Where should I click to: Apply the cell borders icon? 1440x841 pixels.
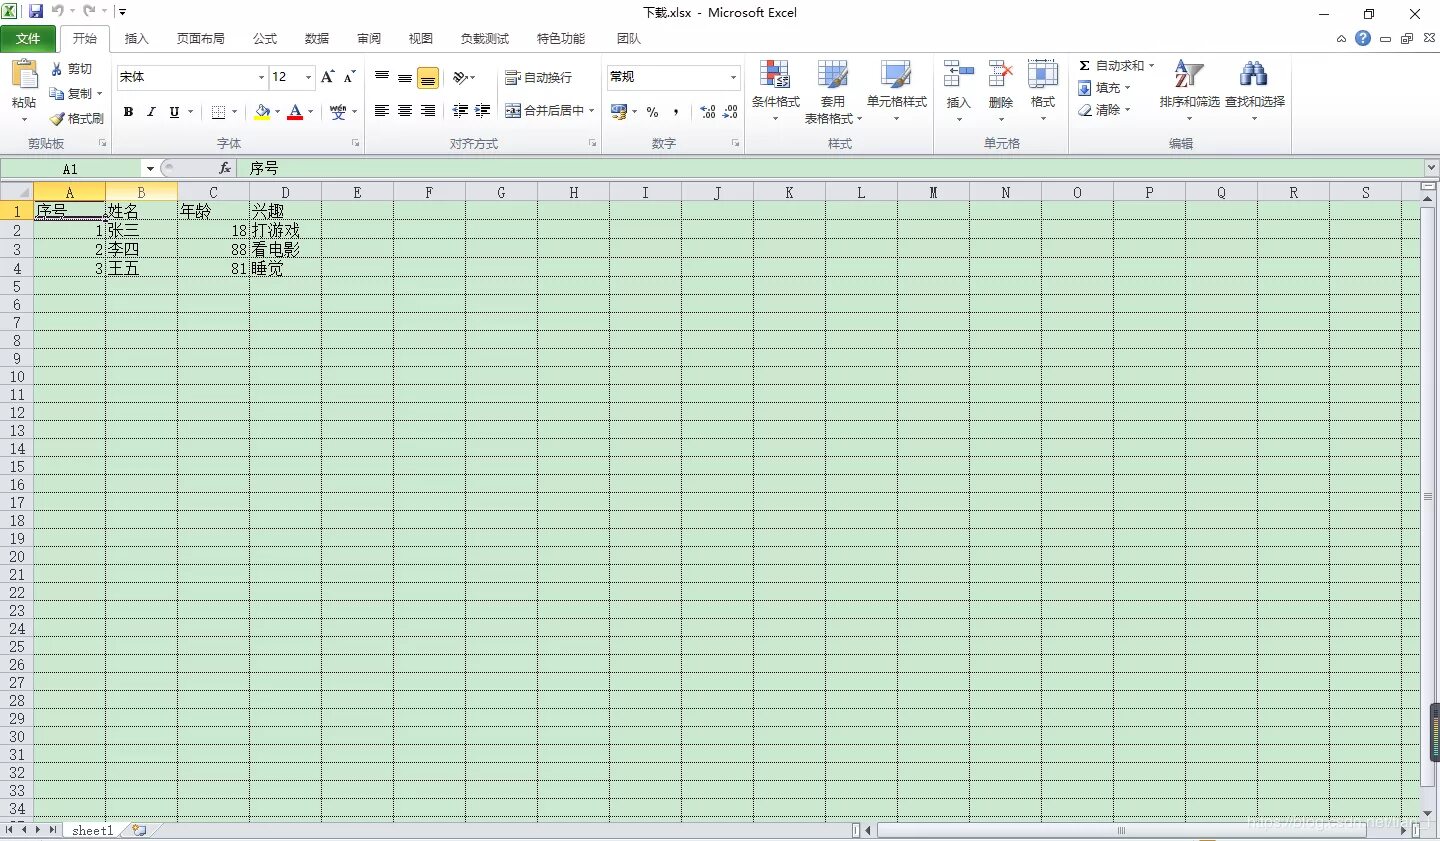pos(218,112)
